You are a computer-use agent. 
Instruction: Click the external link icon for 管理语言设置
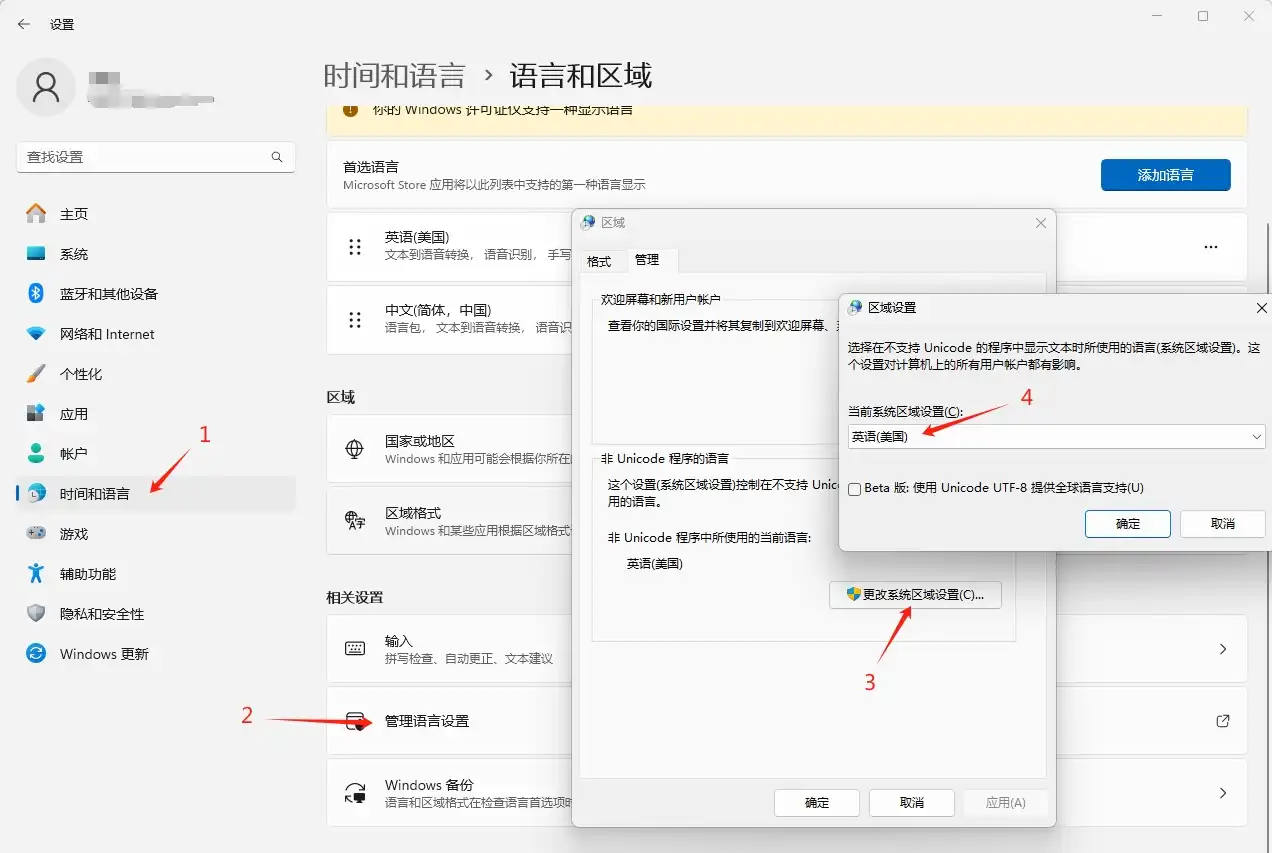point(1222,721)
